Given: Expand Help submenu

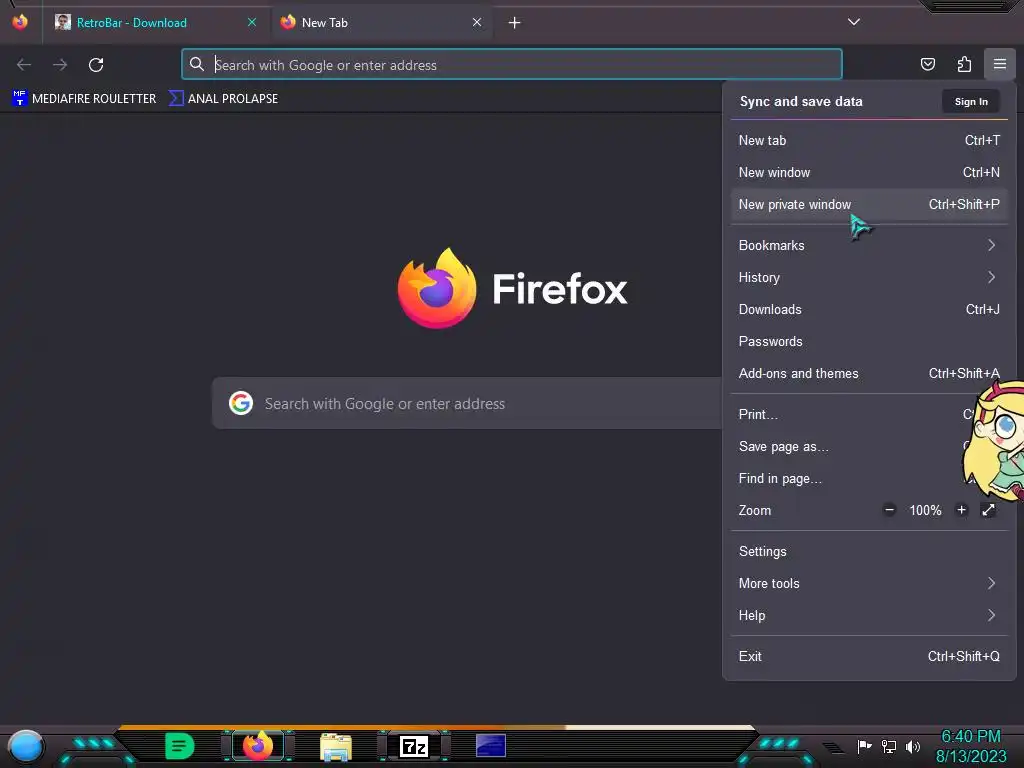Looking at the screenshot, I should (x=869, y=616).
